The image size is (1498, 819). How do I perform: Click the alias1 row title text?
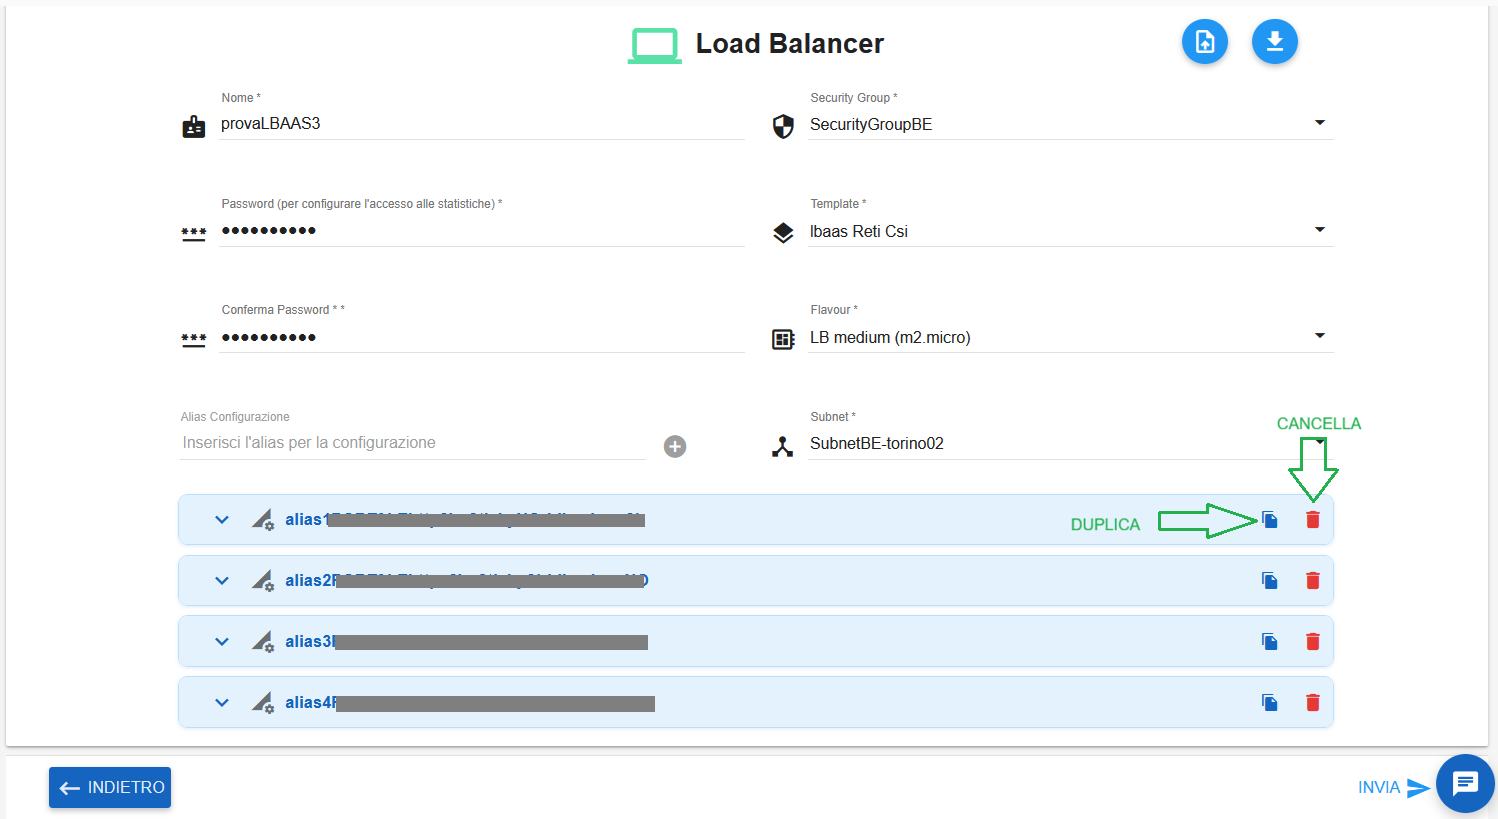tap(465, 520)
